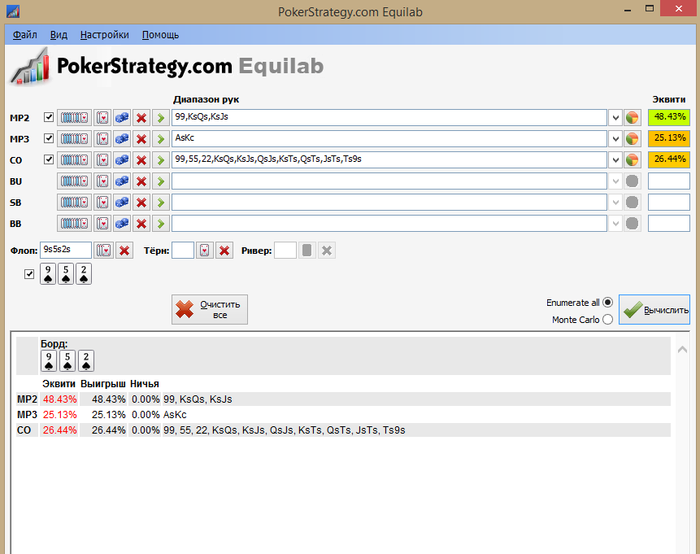Expand CO range history dropdown
Screen dimensions: 700x554
coord(615,160)
